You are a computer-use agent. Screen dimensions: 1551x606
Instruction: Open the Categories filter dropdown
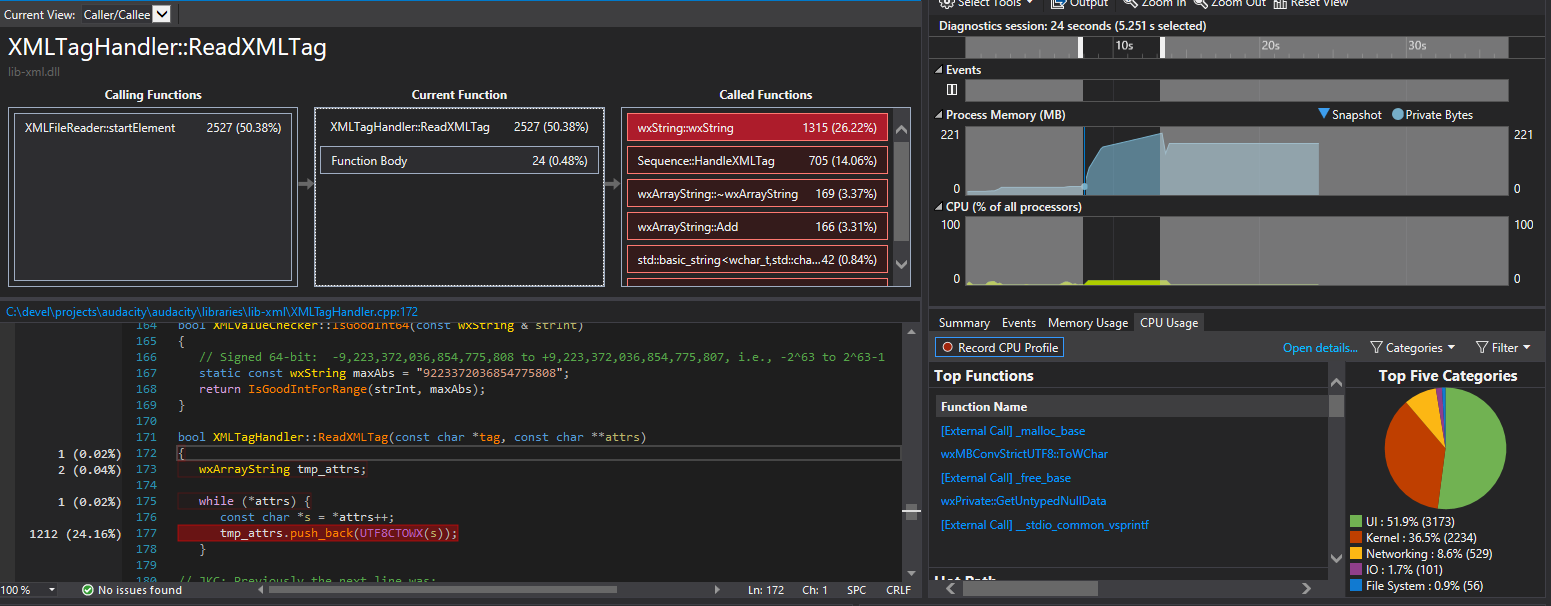tap(1413, 348)
